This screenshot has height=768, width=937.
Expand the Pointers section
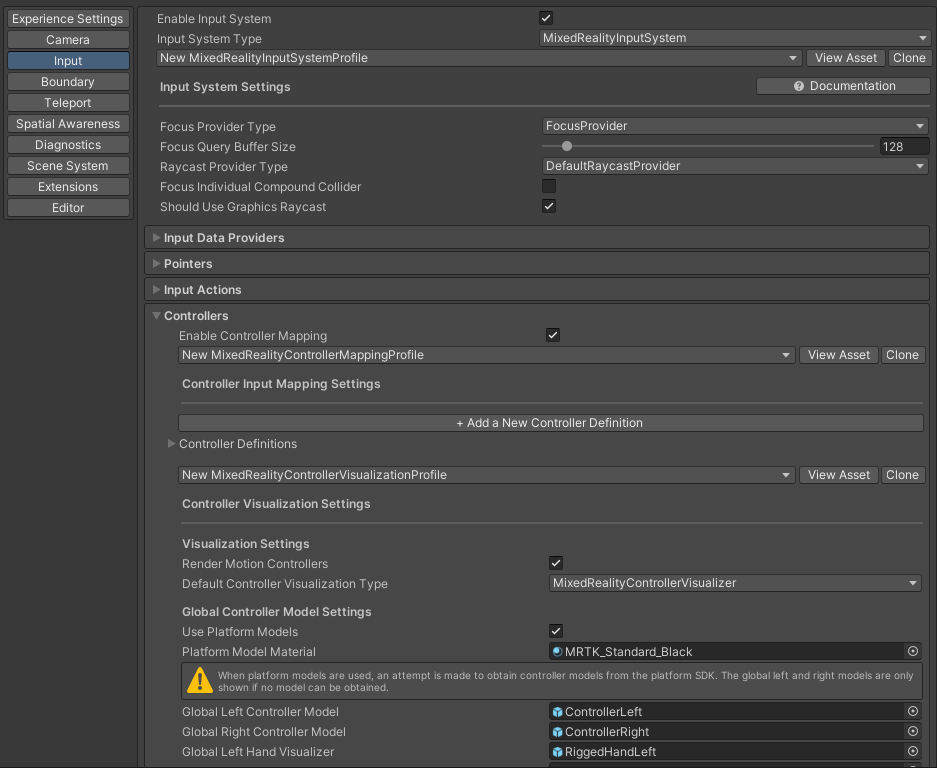[155, 263]
